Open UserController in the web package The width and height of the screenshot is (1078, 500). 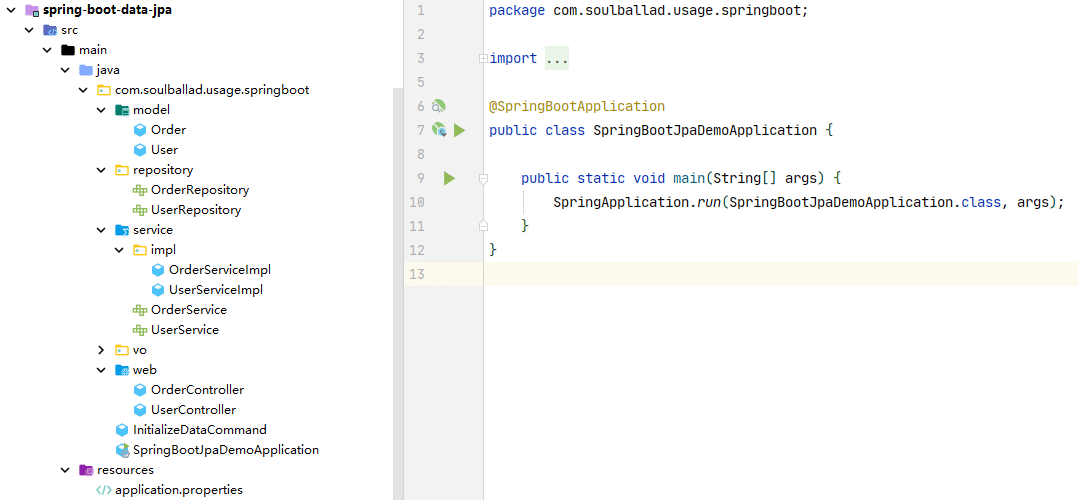[193, 410]
